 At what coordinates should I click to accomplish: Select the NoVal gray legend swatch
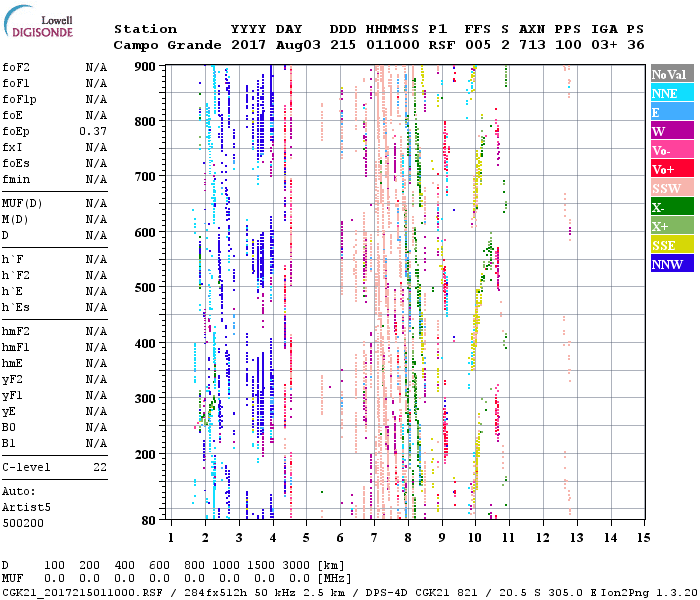coord(670,74)
